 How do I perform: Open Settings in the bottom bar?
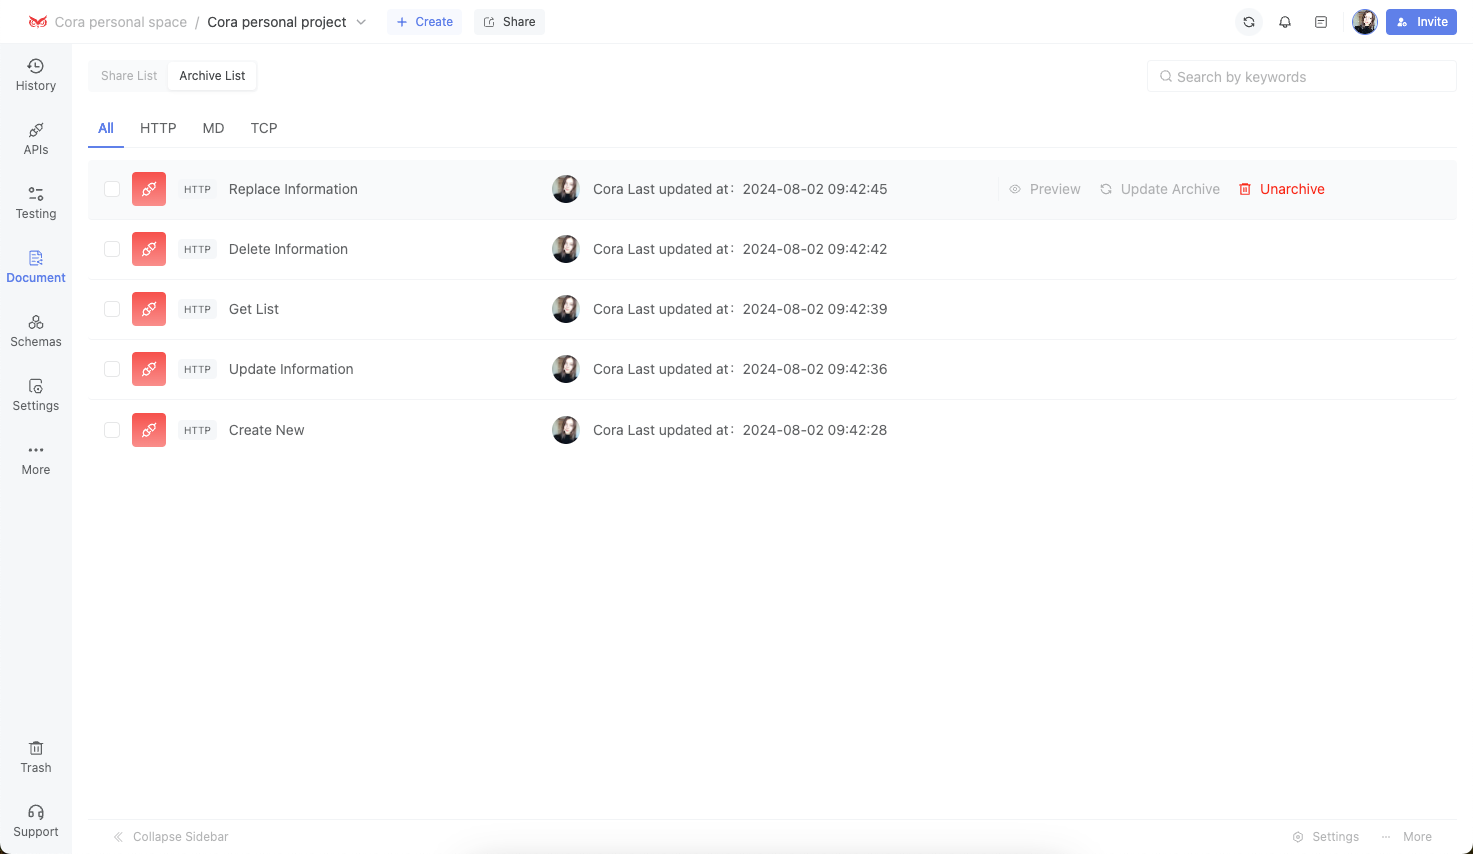1326,837
